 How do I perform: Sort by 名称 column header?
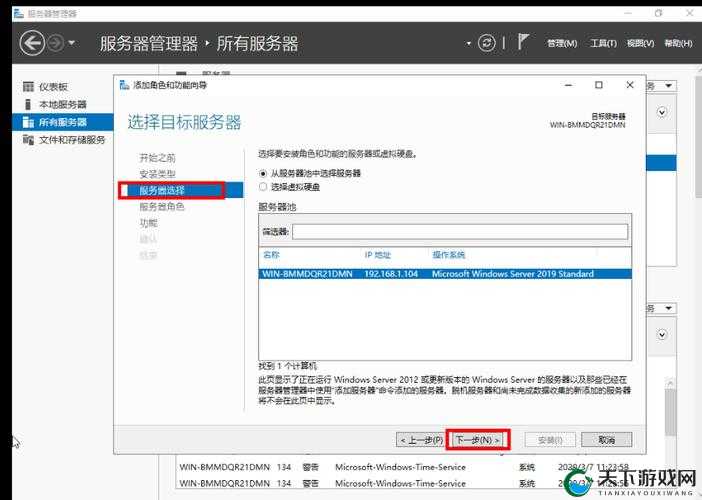point(271,255)
